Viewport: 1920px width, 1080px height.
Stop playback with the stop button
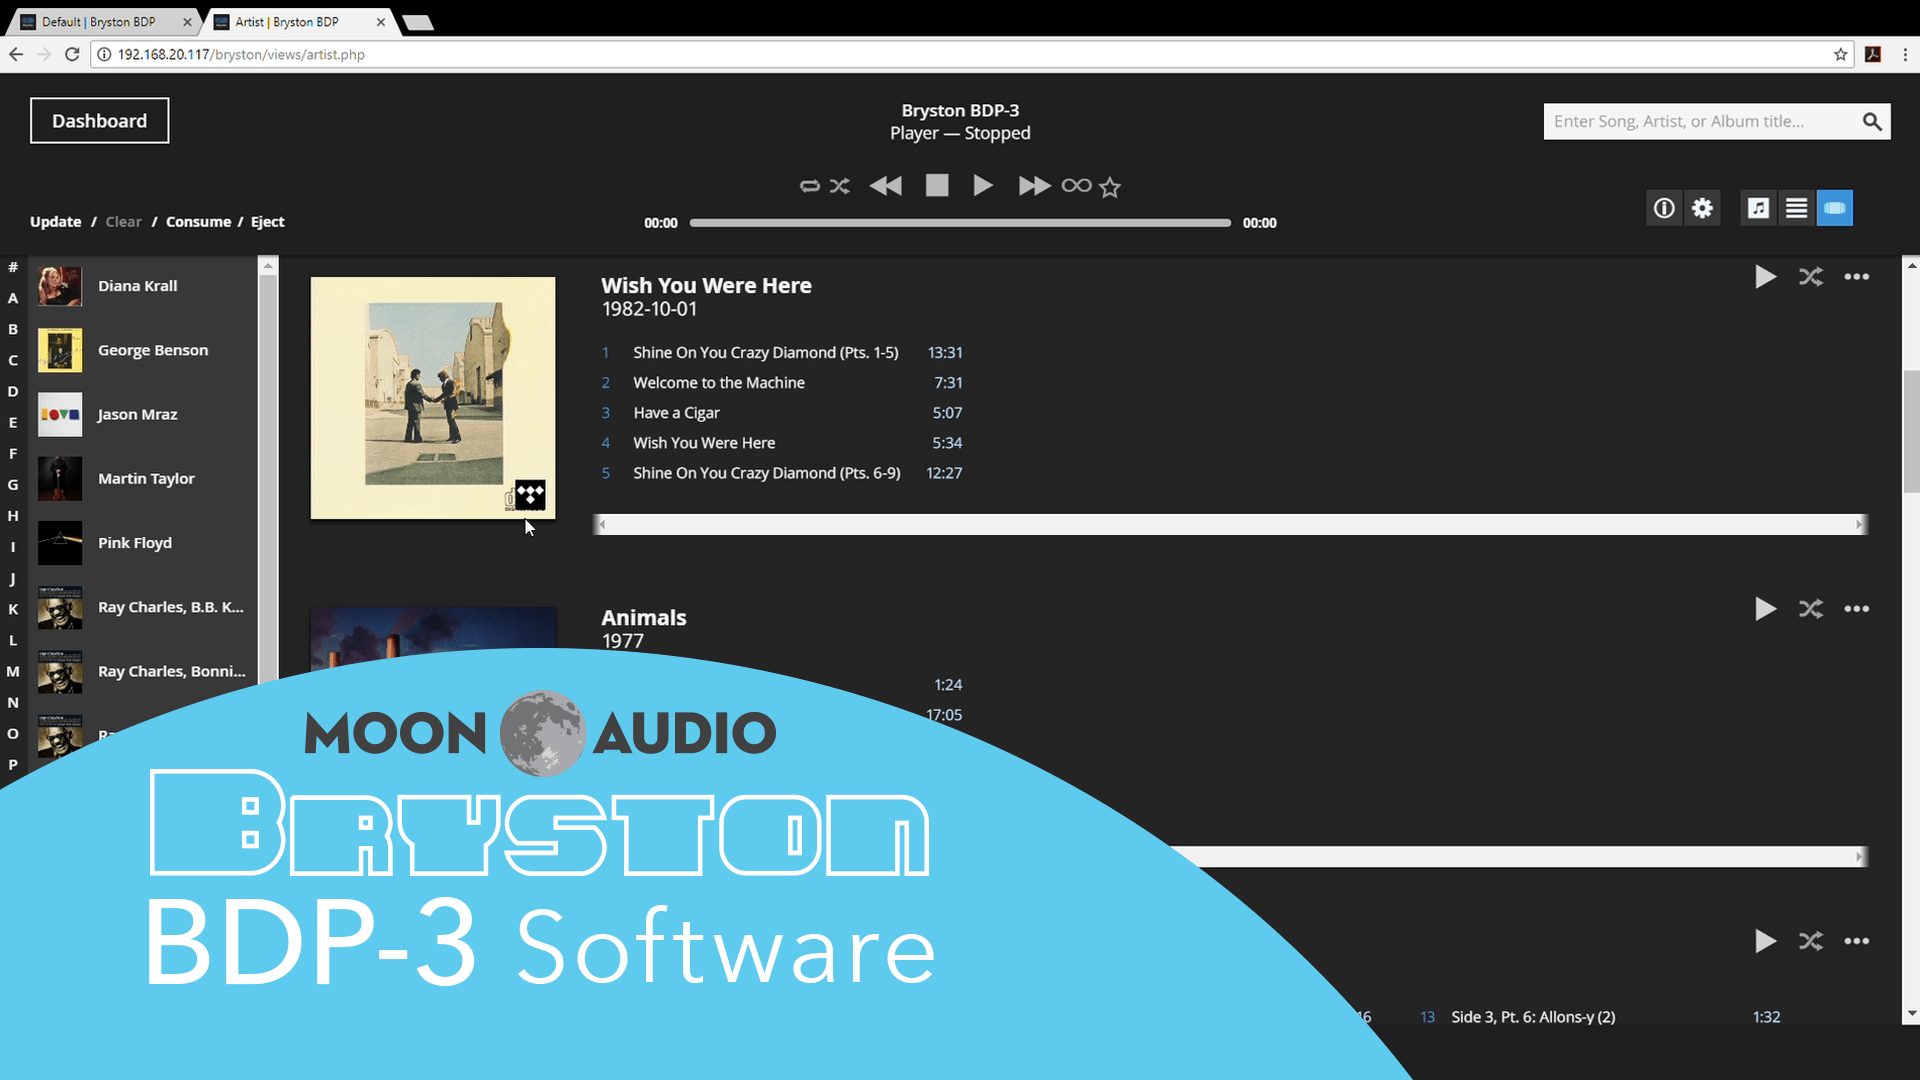[x=937, y=185]
